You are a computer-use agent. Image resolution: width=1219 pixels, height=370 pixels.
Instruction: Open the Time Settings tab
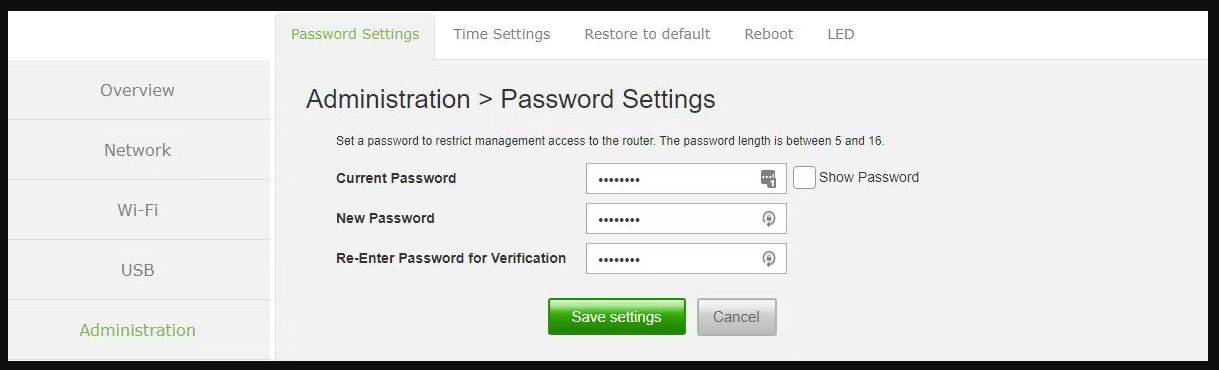point(501,34)
